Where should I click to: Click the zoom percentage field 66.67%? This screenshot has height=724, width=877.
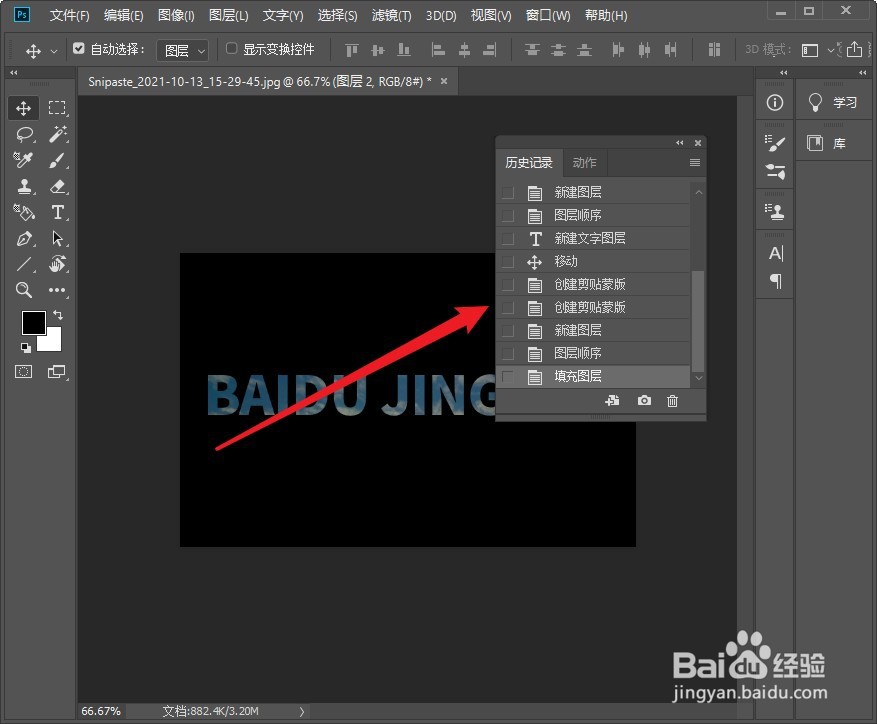click(x=101, y=711)
